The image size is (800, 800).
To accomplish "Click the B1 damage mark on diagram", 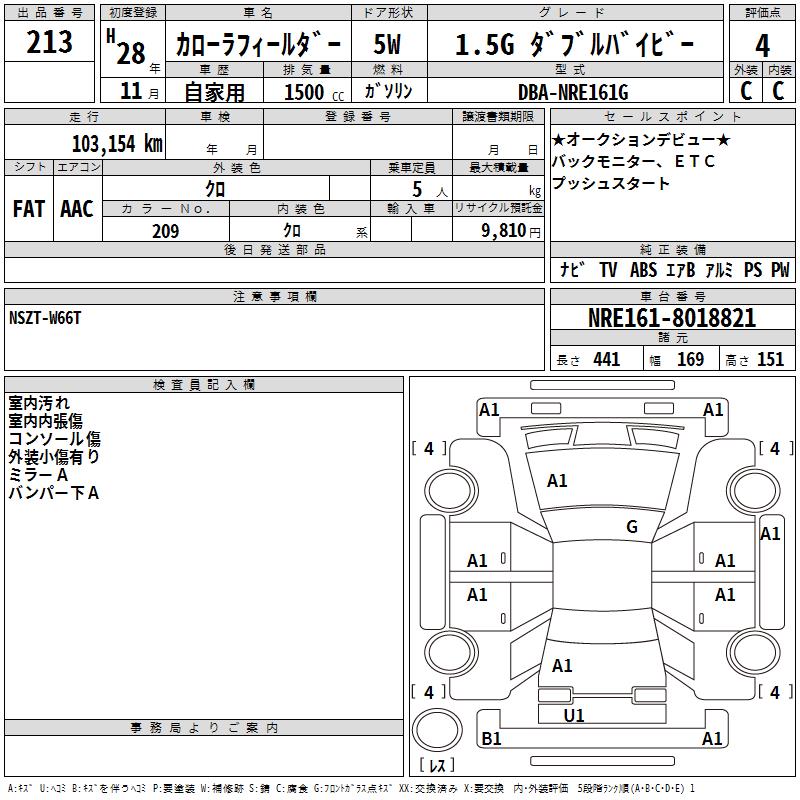I will (x=491, y=739).
